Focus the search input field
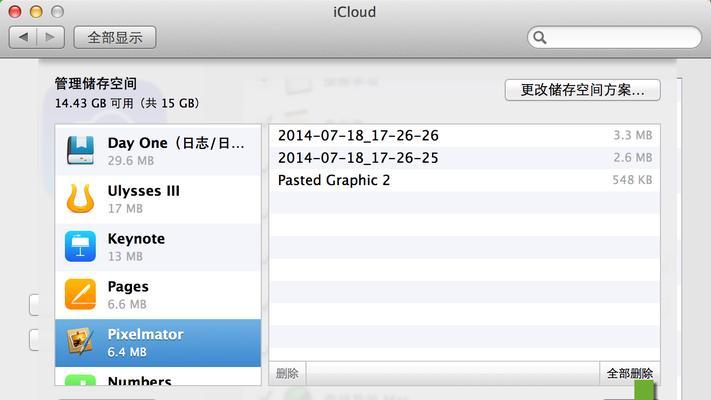The width and height of the screenshot is (711, 400). 614,37
